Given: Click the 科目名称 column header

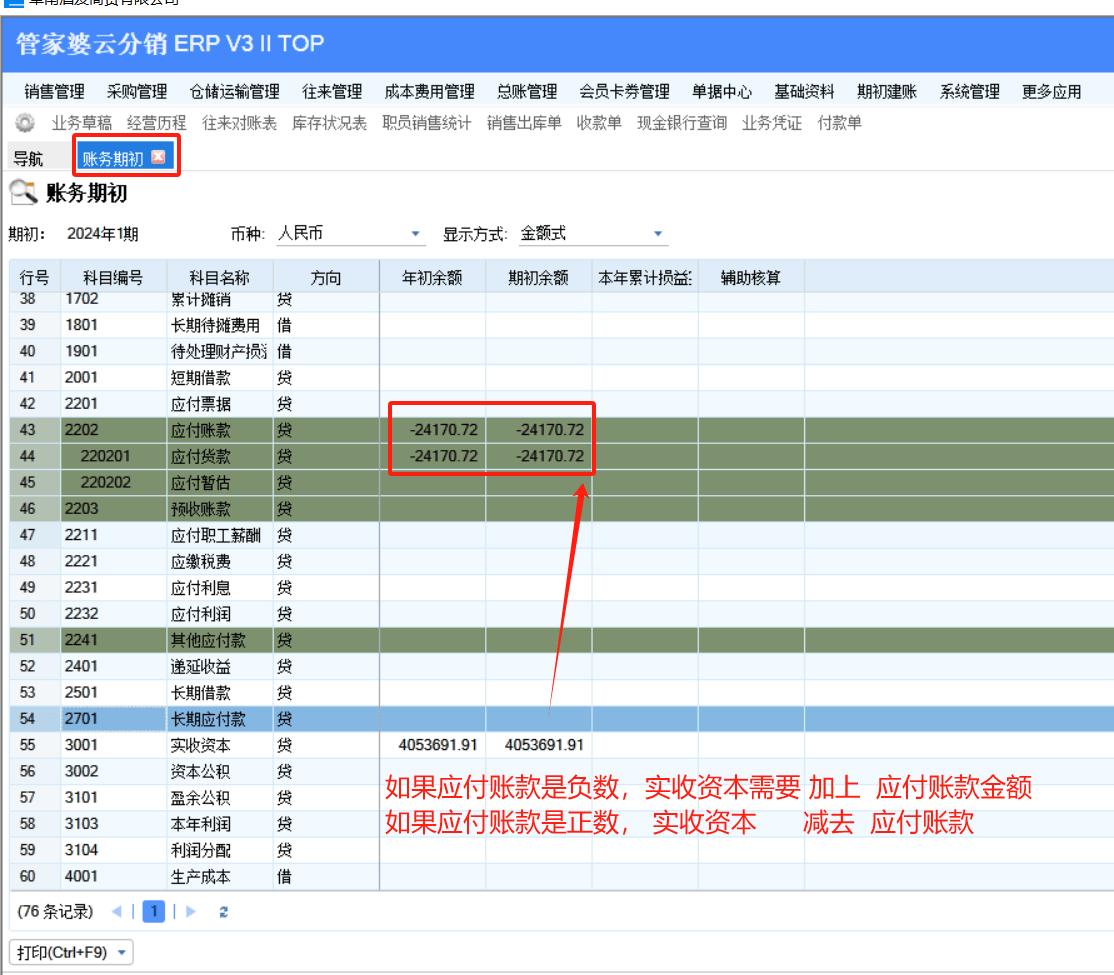Looking at the screenshot, I should point(220,277).
